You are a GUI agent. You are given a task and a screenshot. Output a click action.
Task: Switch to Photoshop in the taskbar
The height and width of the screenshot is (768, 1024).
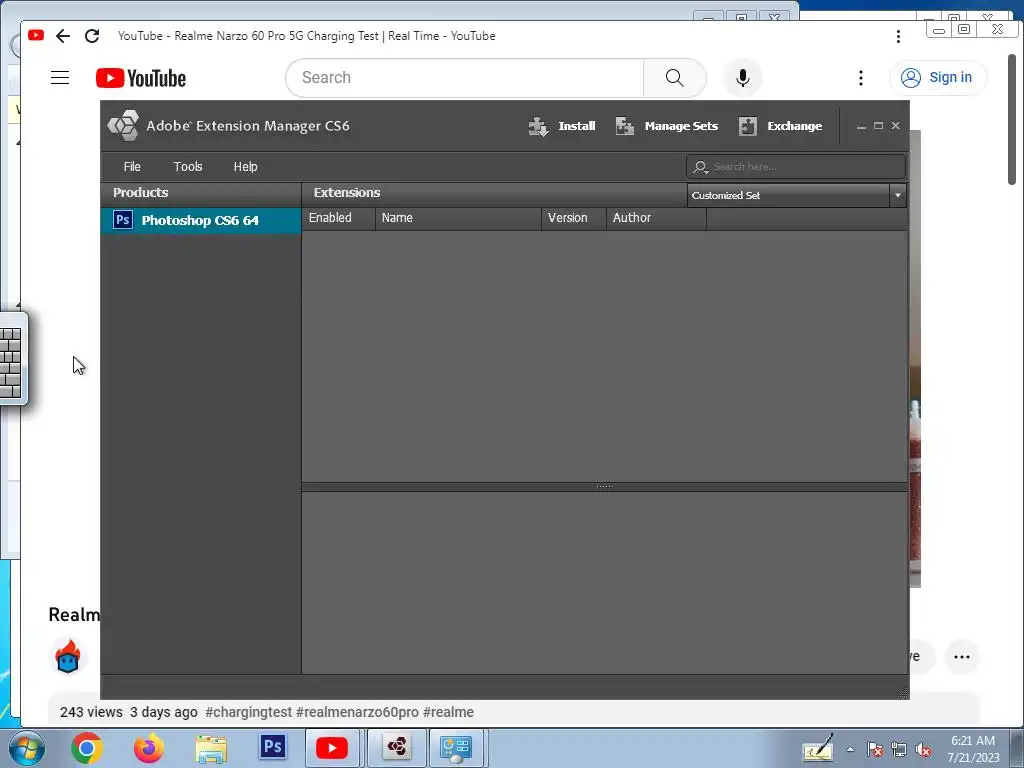(273, 748)
